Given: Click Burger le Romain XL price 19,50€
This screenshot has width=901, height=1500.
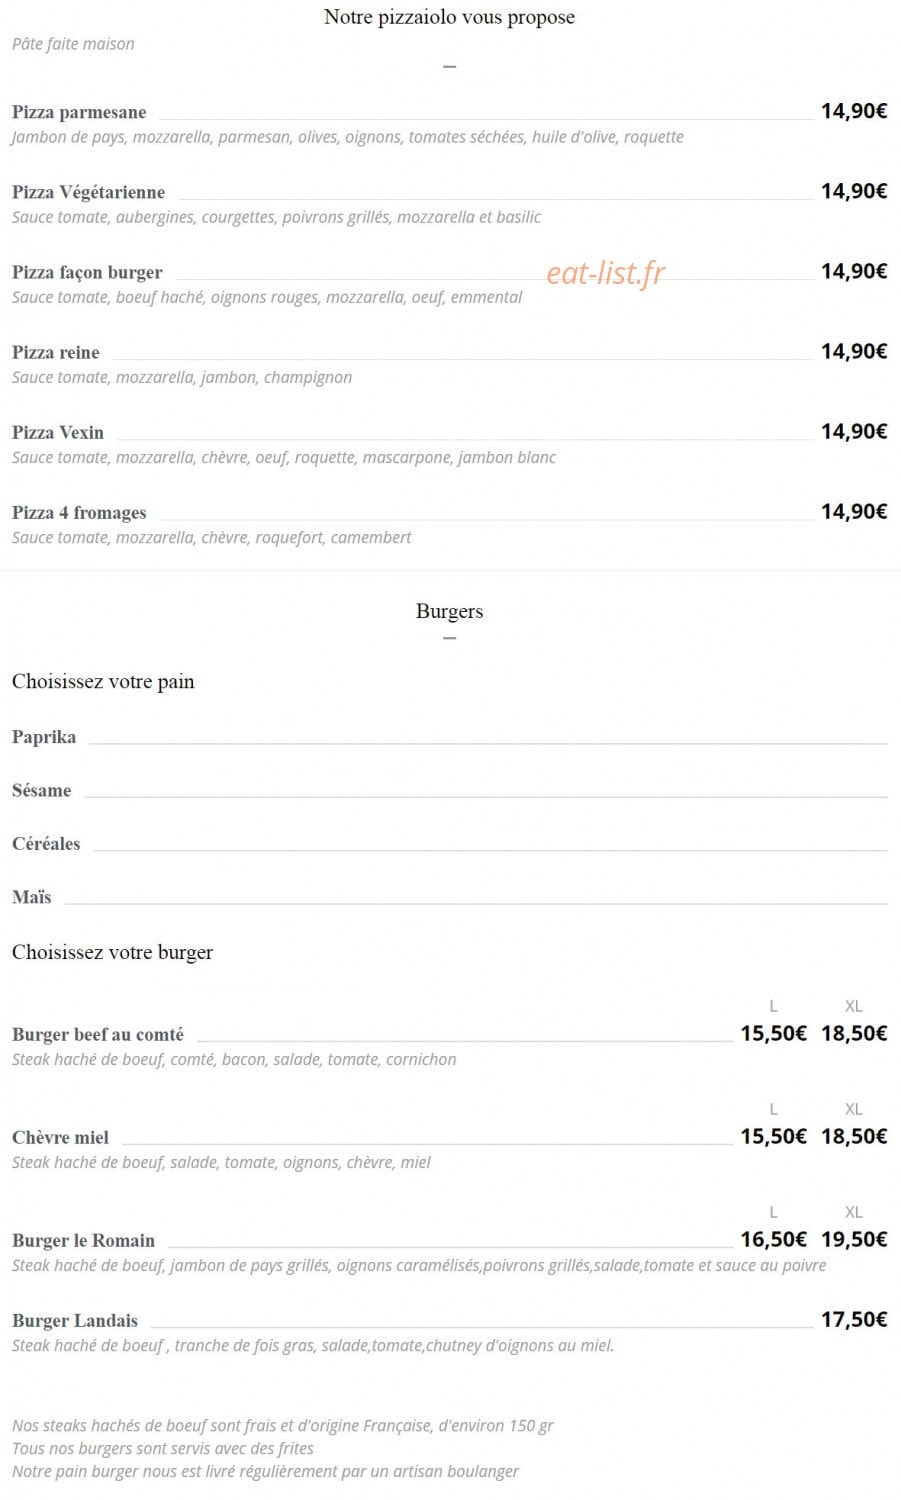Looking at the screenshot, I should click(854, 1239).
